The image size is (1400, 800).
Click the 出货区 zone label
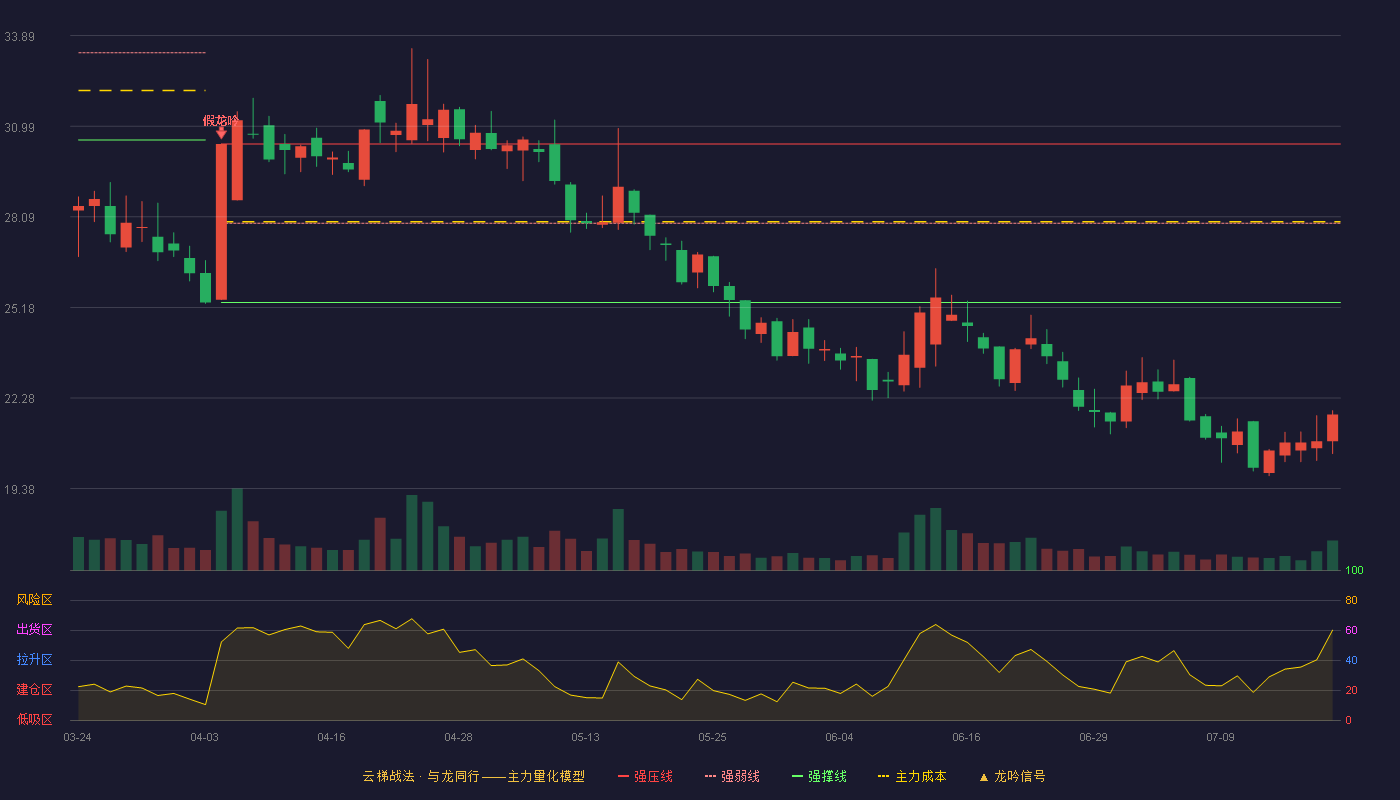[34, 630]
